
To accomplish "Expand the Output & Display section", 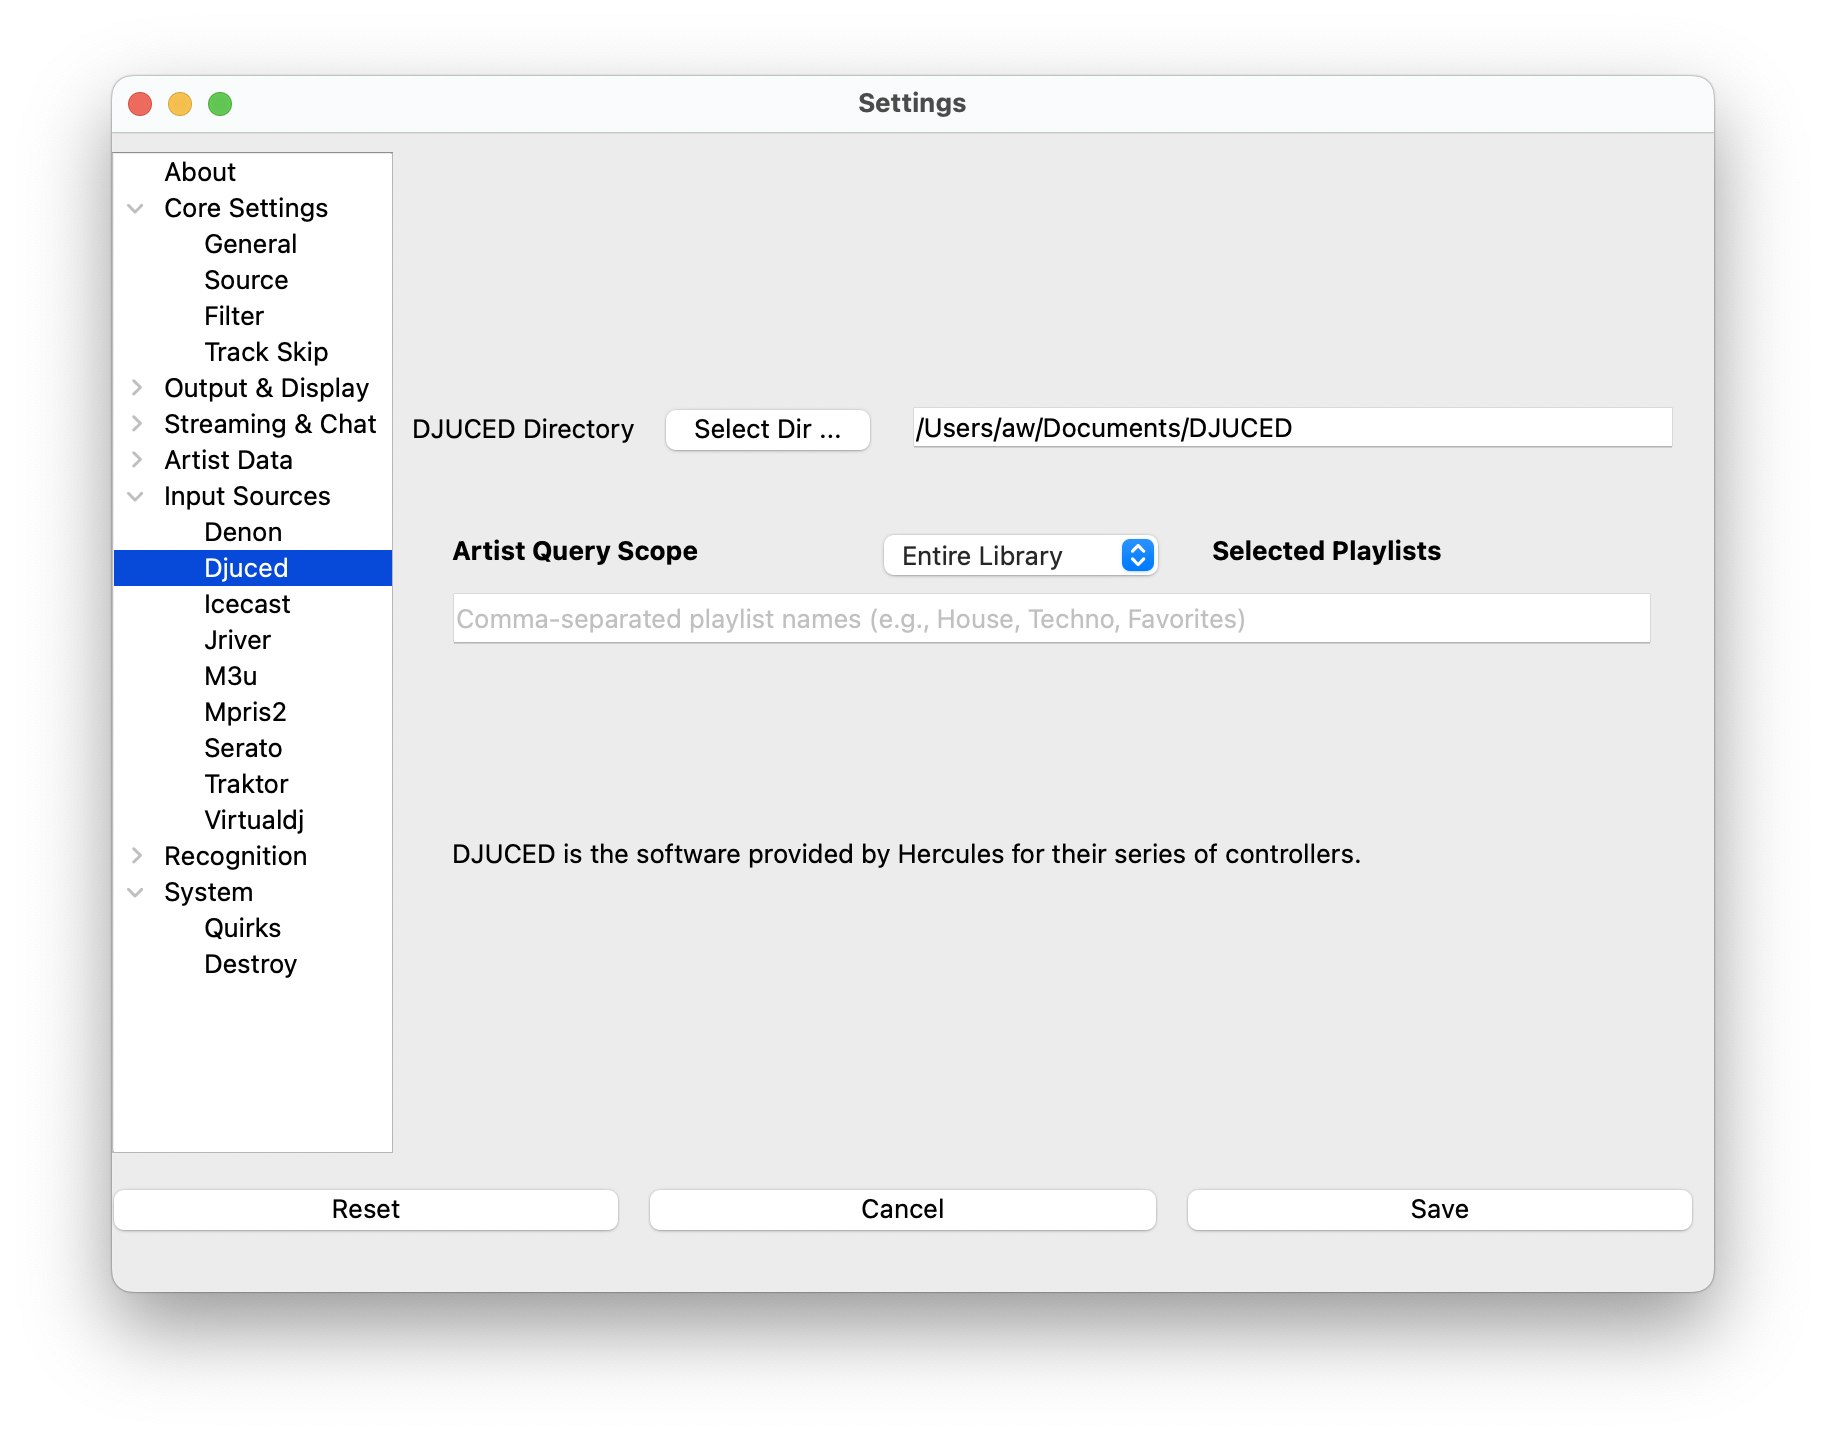I will 138,387.
